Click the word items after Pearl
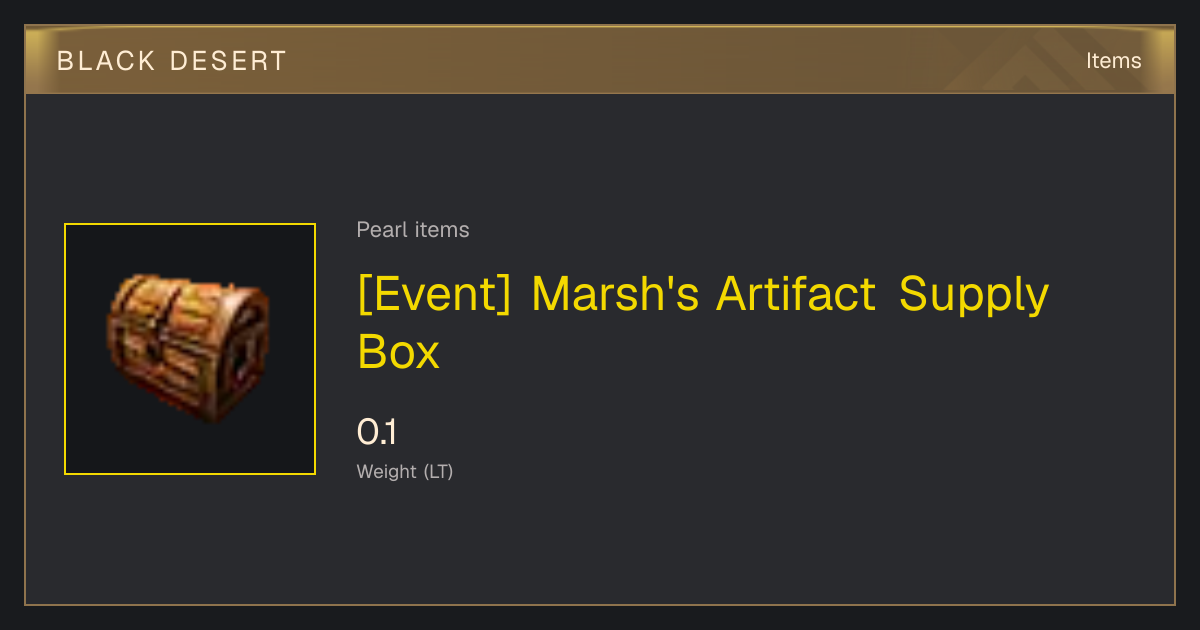 [x=443, y=230]
